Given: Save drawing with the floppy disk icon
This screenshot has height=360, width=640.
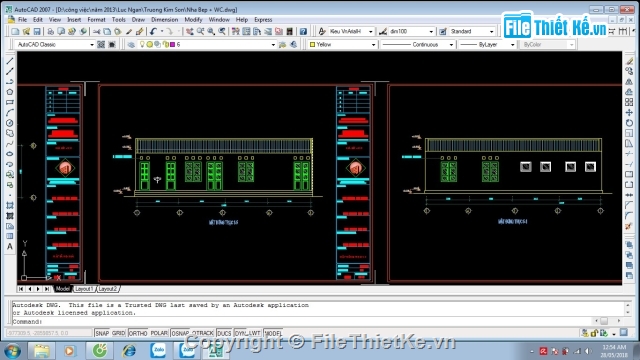Looking at the screenshot, I should (x=37, y=31).
